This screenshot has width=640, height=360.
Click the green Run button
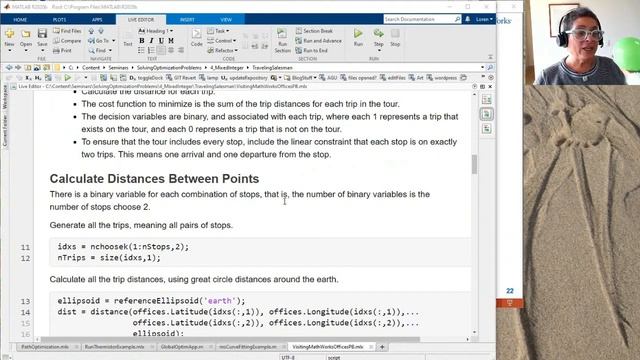[358, 33]
